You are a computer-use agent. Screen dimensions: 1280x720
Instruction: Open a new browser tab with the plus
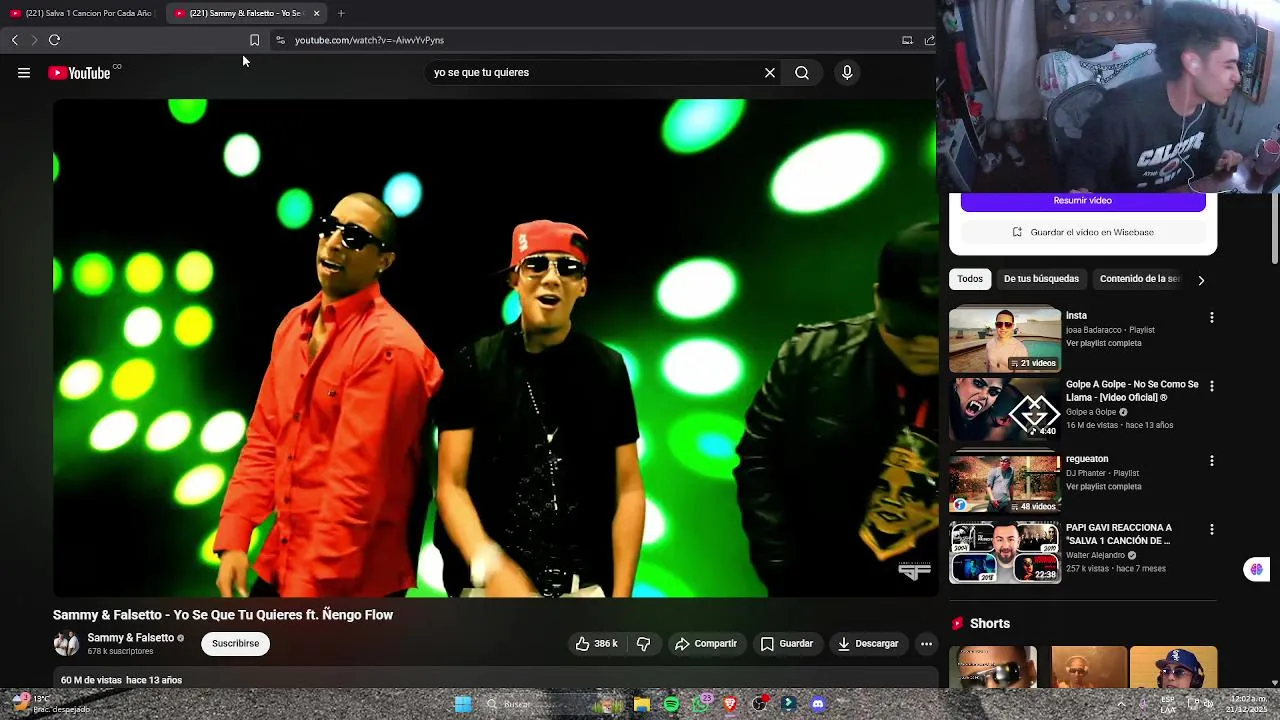click(x=341, y=13)
